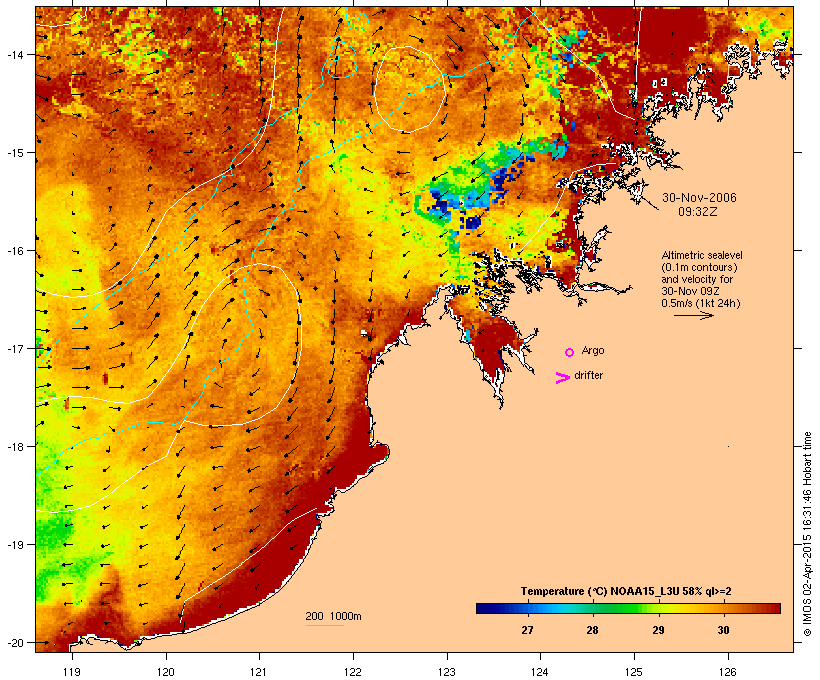Click the '-15' latitude axis label
Viewport: 820px width, 680px height.
[x=15, y=153]
